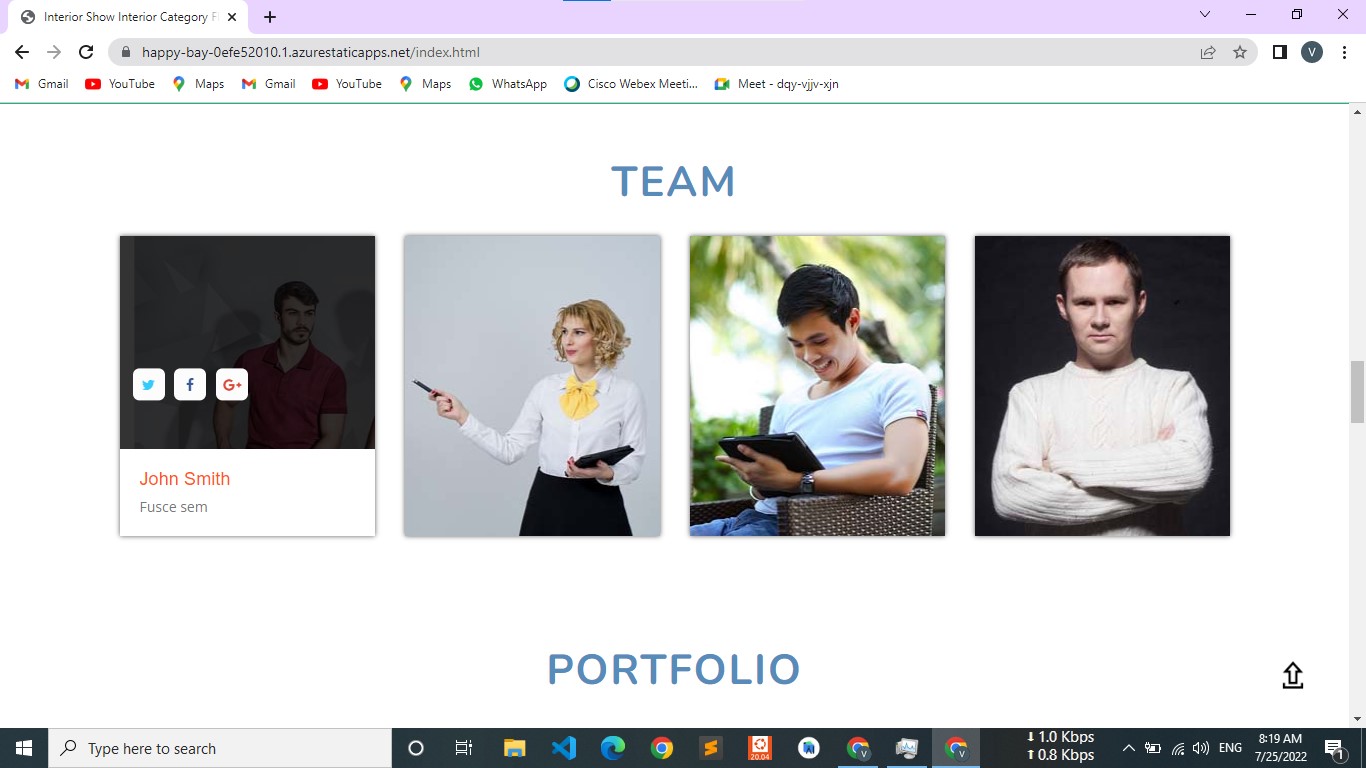
Task: Click inside the browser address bar
Action: pyautogui.click(x=400, y=52)
